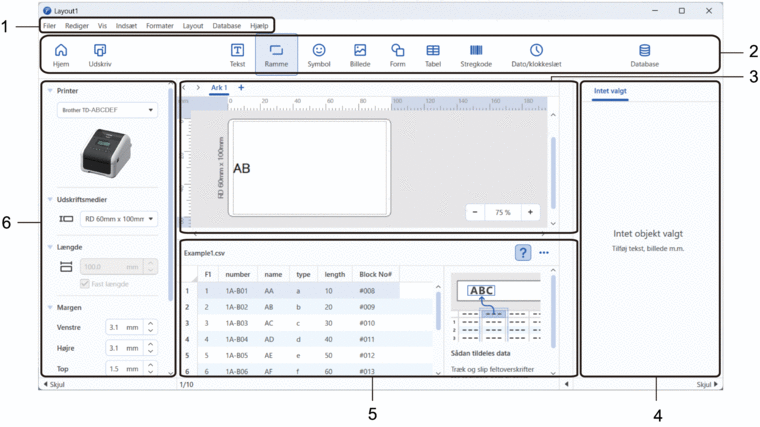Open the Vis menu

pos(102,26)
